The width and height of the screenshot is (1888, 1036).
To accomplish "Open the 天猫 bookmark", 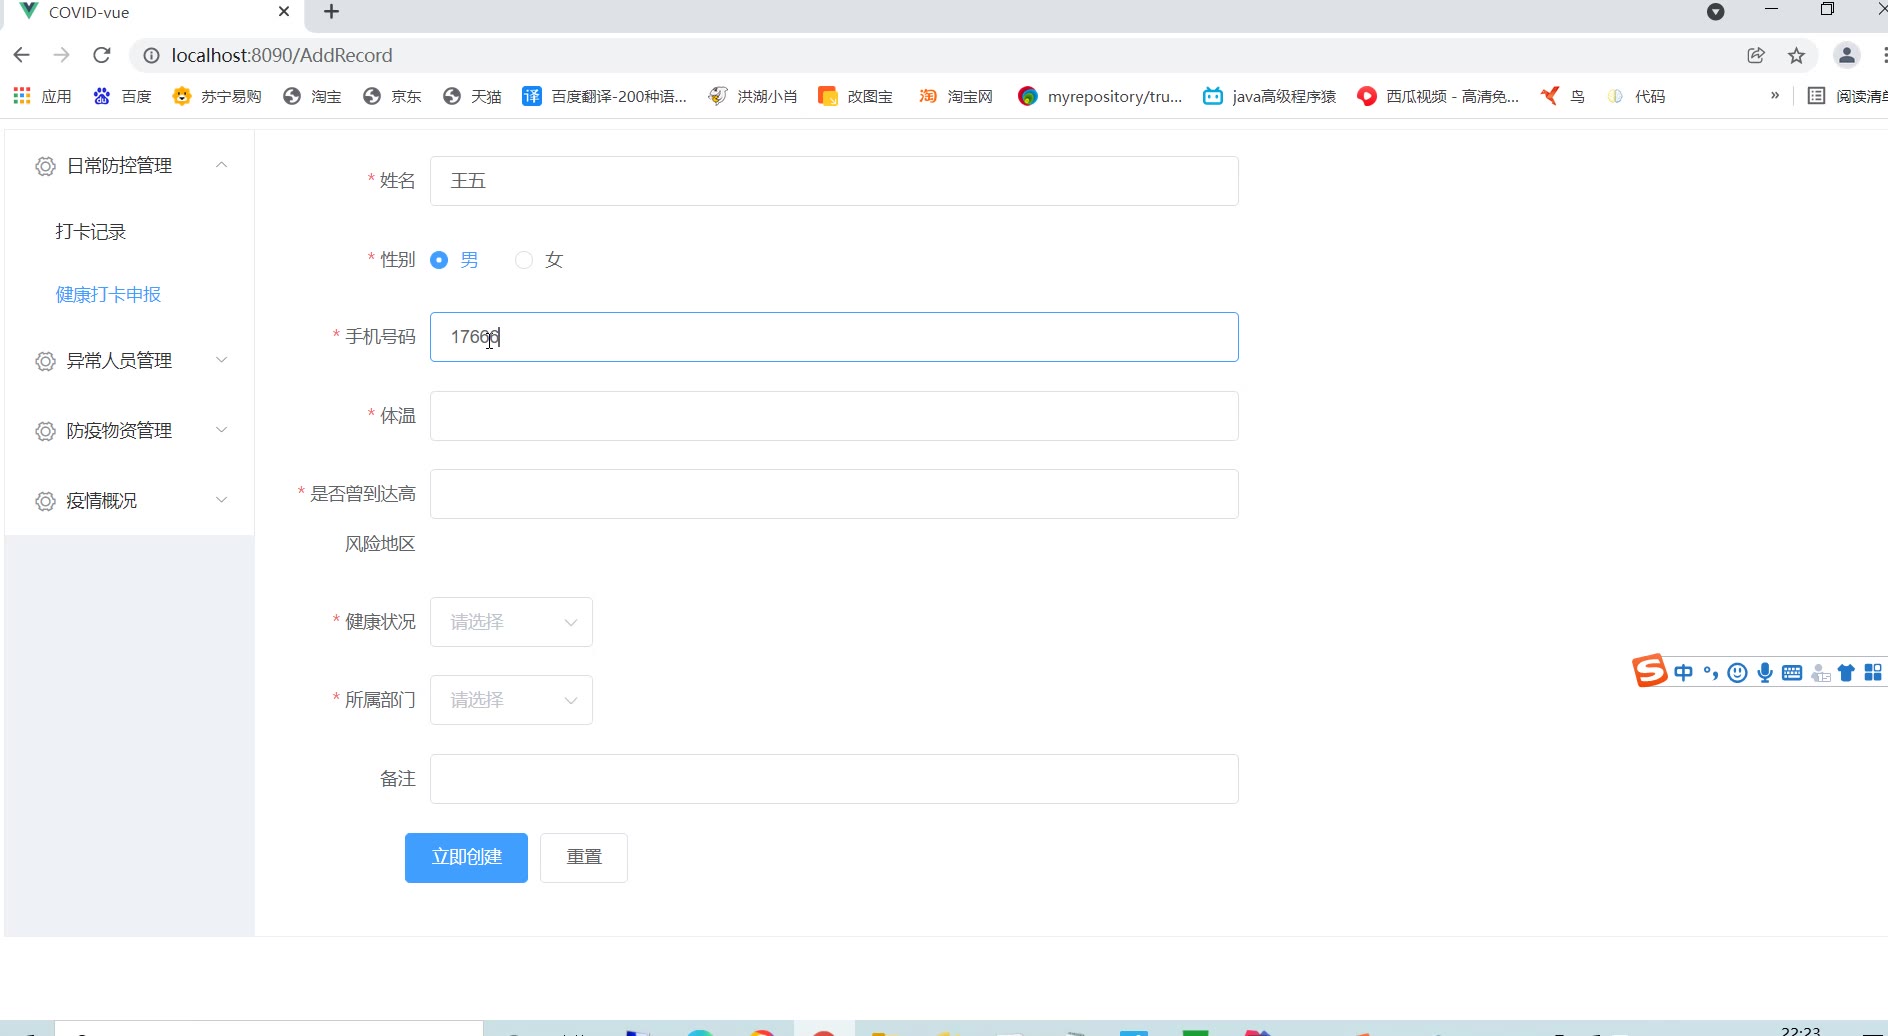I will [472, 96].
